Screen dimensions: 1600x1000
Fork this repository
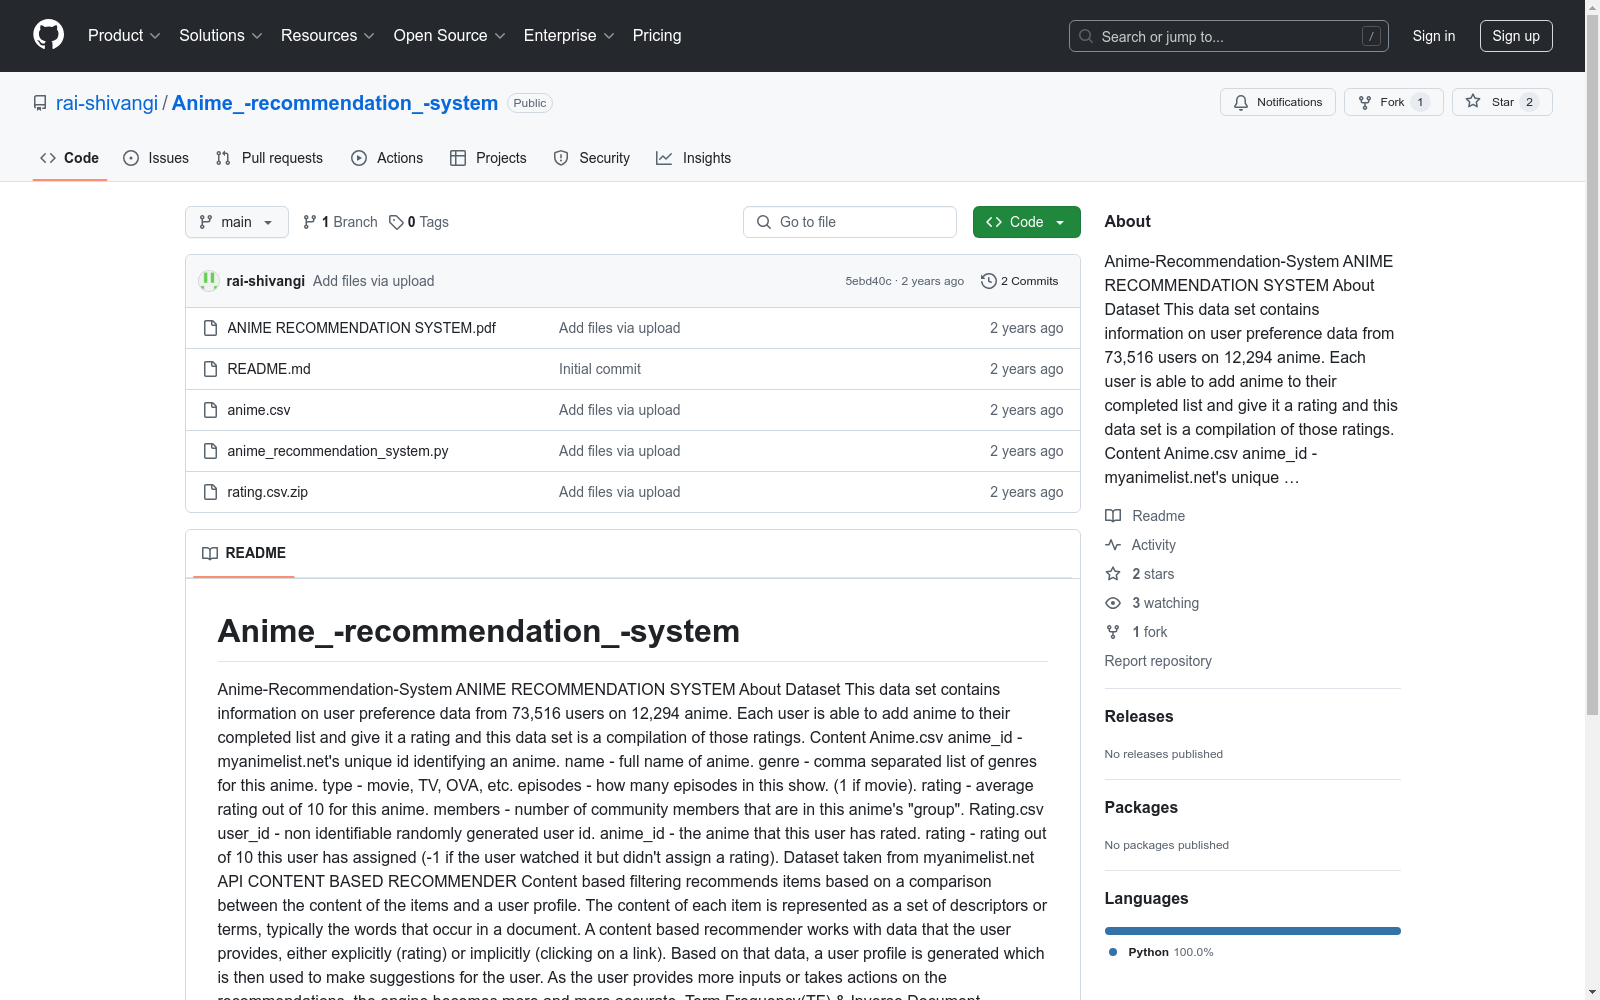click(x=1393, y=102)
